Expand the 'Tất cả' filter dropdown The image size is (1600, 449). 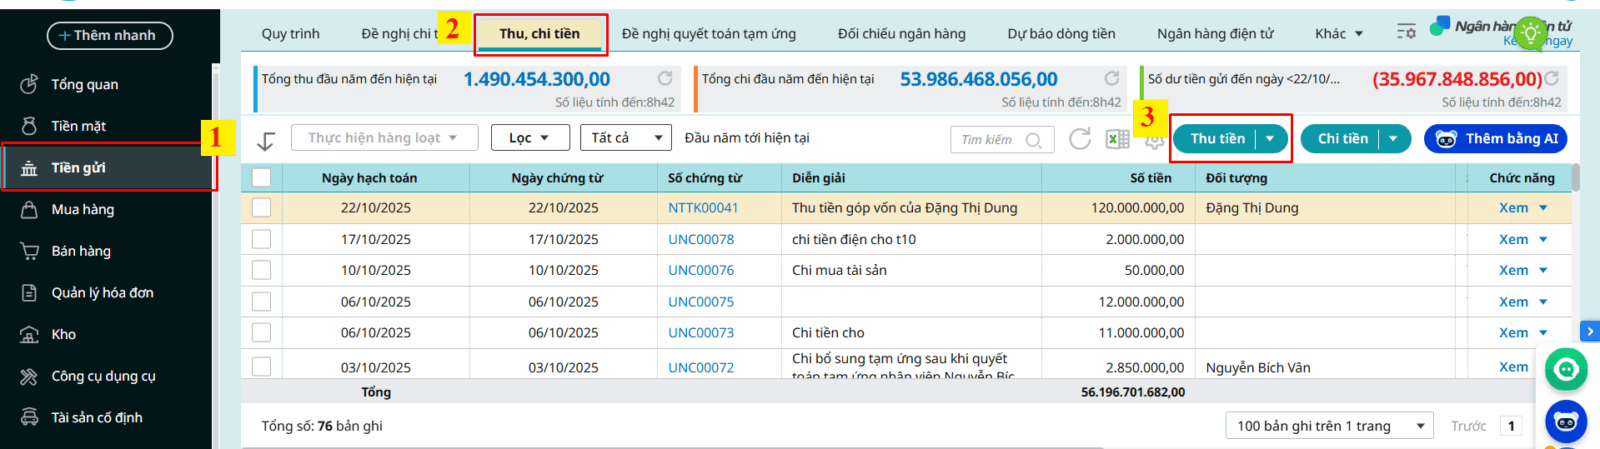pyautogui.click(x=626, y=138)
